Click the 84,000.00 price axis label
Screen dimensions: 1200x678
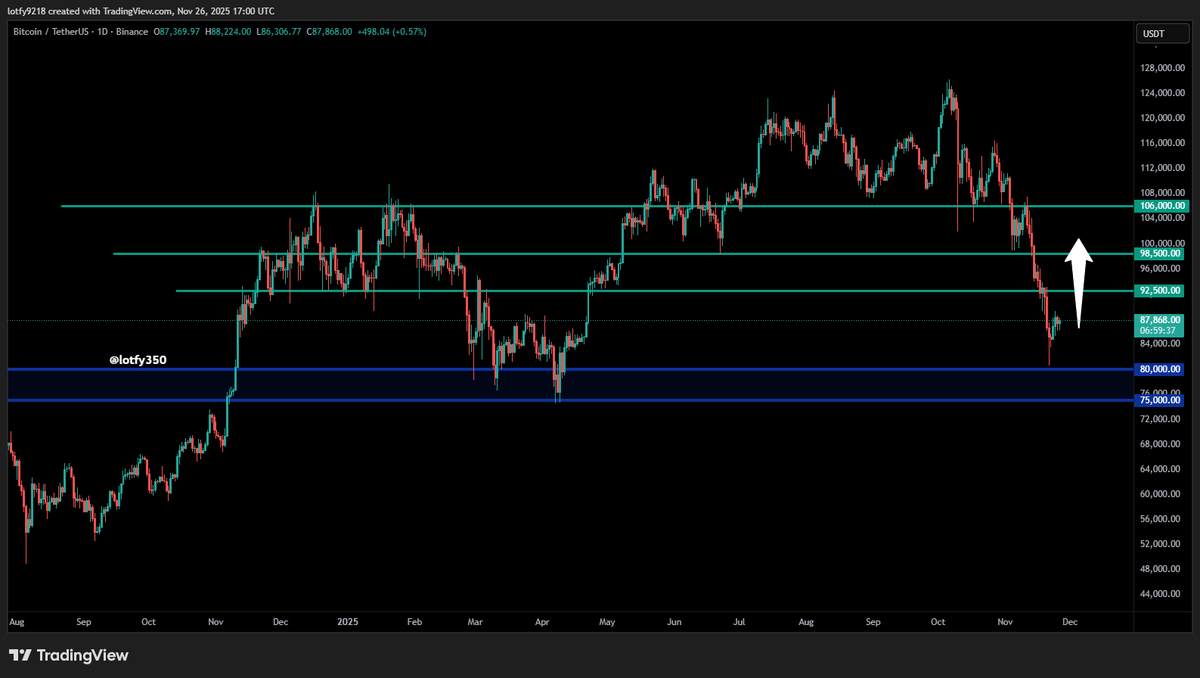[1161, 343]
